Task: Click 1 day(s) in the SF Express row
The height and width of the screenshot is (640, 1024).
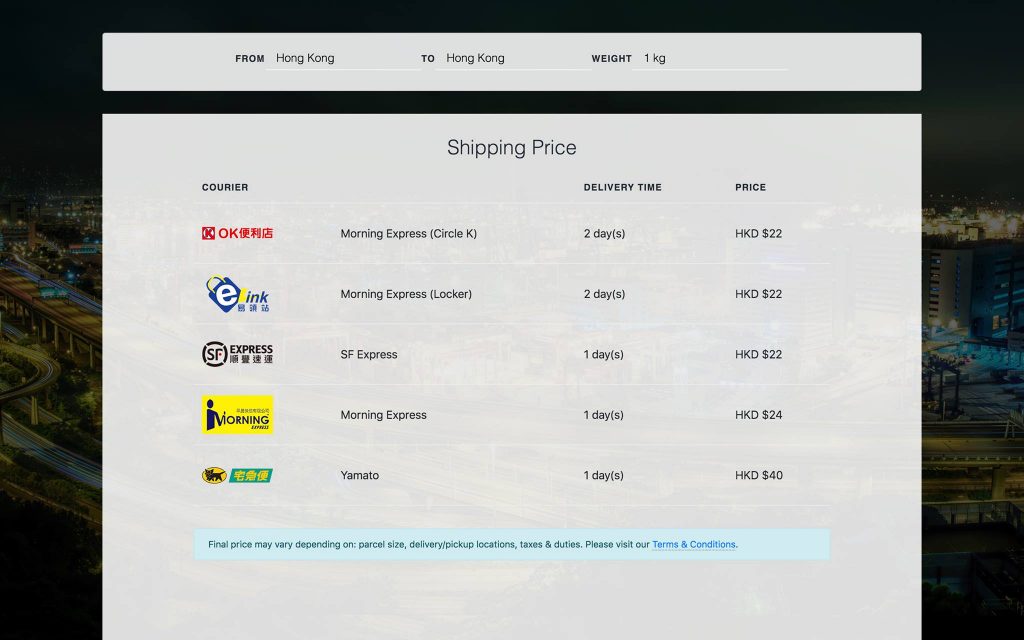Action: (603, 355)
